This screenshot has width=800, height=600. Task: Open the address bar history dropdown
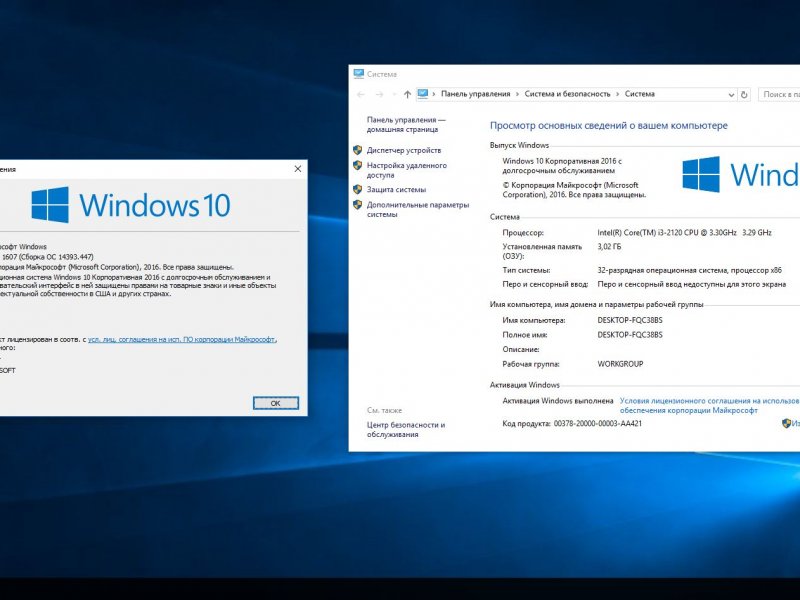pos(731,95)
